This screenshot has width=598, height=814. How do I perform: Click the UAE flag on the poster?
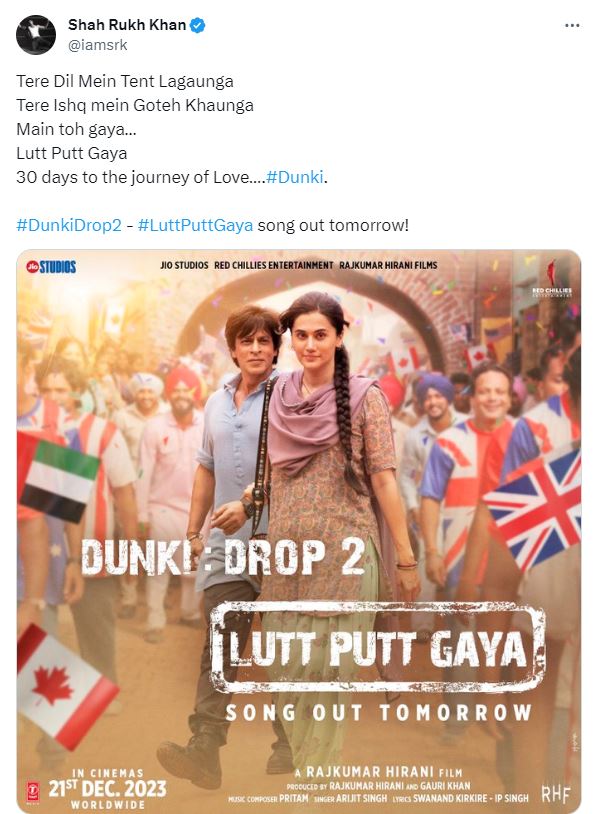[x=58, y=475]
